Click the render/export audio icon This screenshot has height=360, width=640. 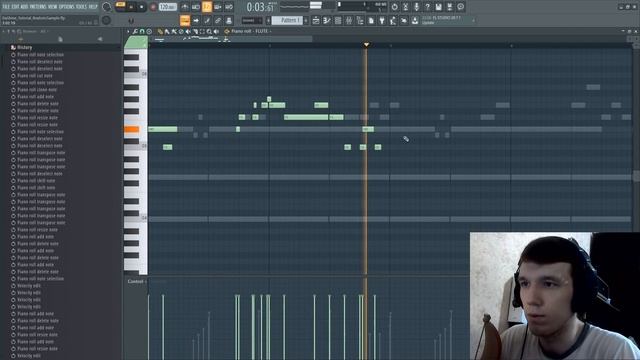click(449, 7)
